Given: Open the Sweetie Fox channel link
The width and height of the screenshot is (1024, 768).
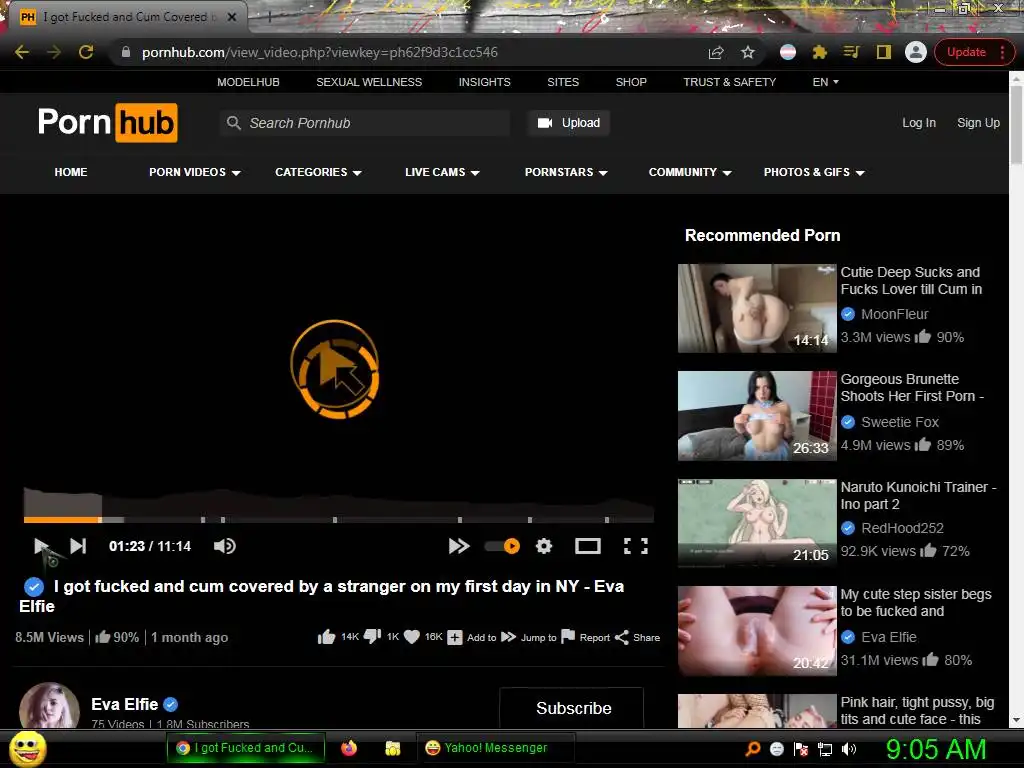Looking at the screenshot, I should pos(899,422).
